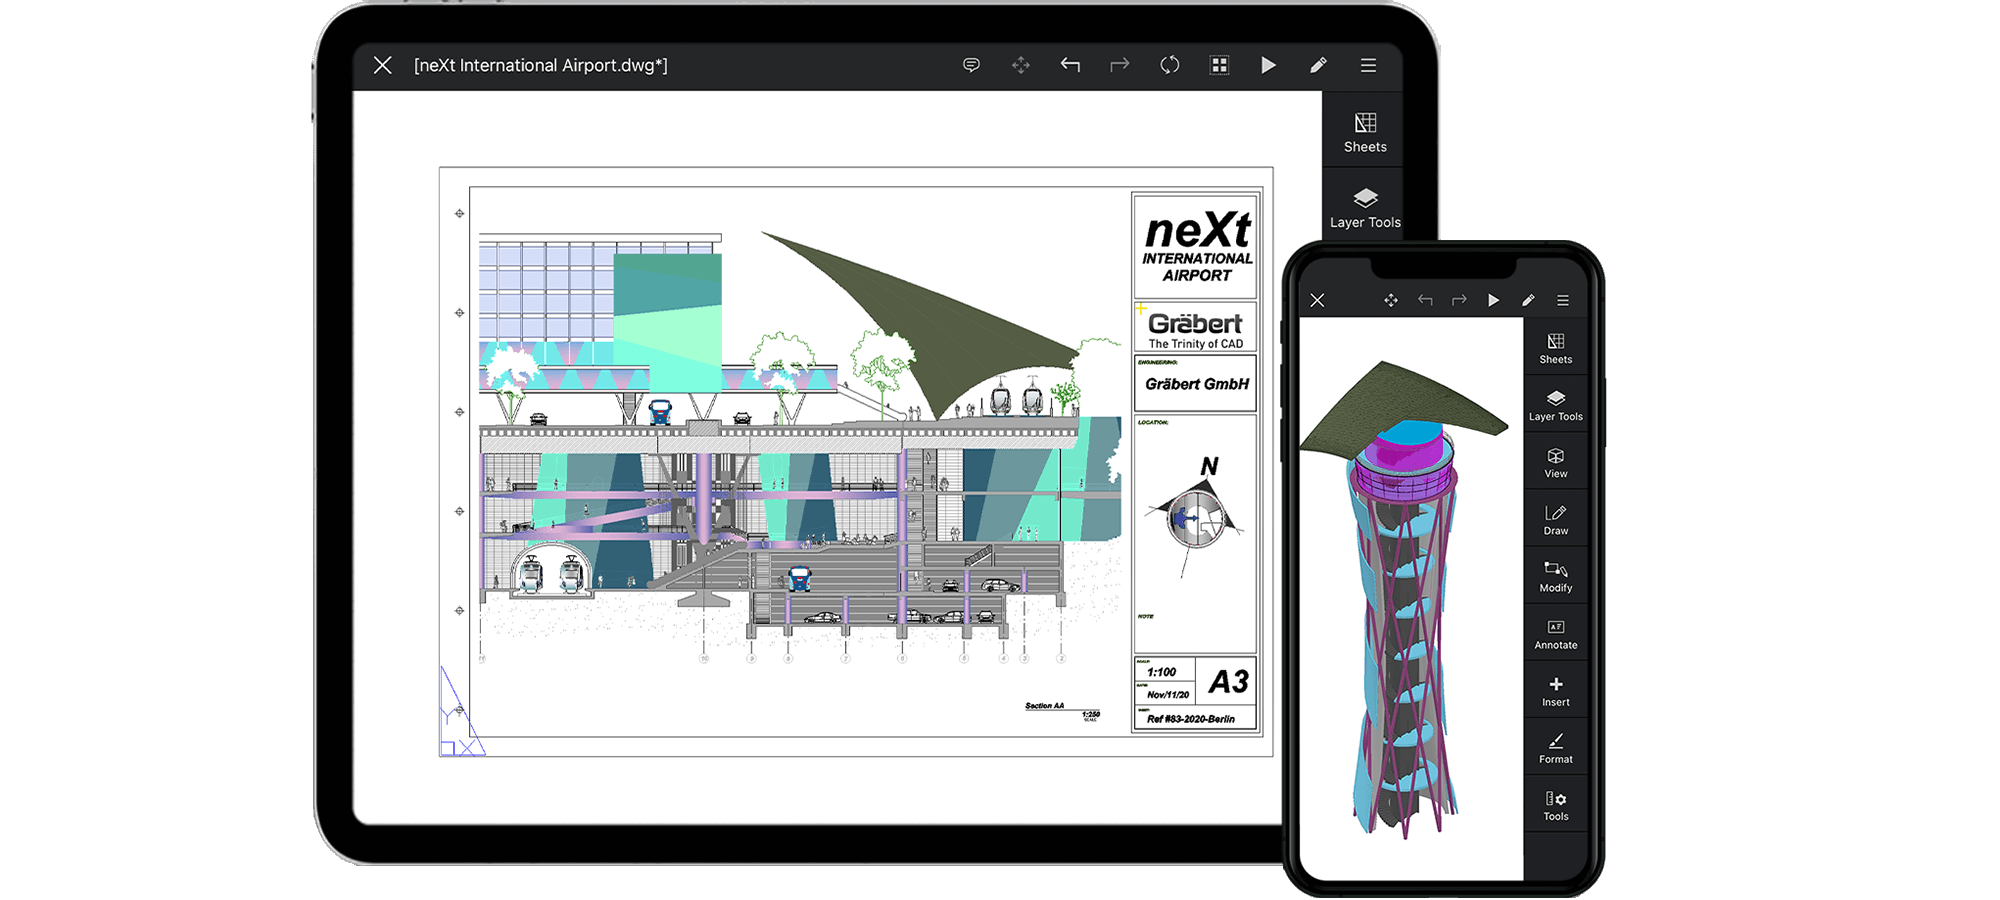Click the redo arrow on the tablet toolbar
Image resolution: width=2000 pixels, height=900 pixels.
1119,65
